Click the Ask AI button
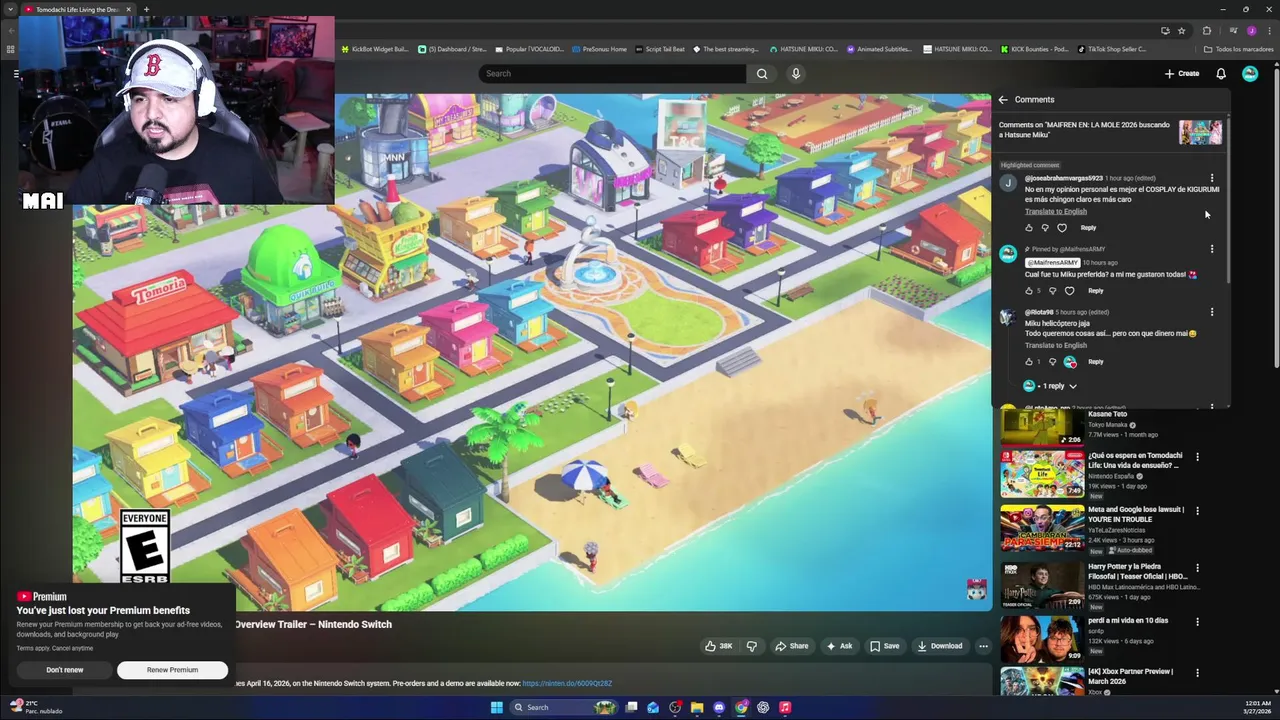This screenshot has width=1280, height=720. 839,646
